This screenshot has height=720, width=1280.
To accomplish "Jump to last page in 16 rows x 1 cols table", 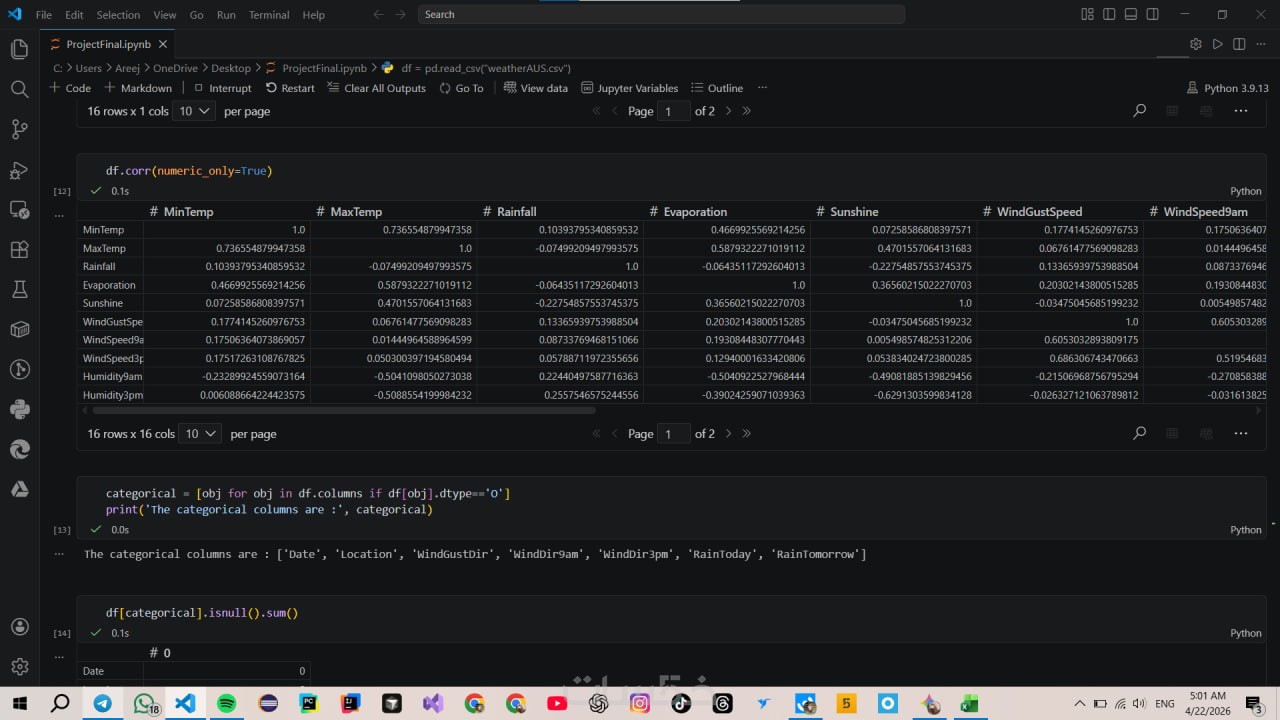I will click(746, 111).
